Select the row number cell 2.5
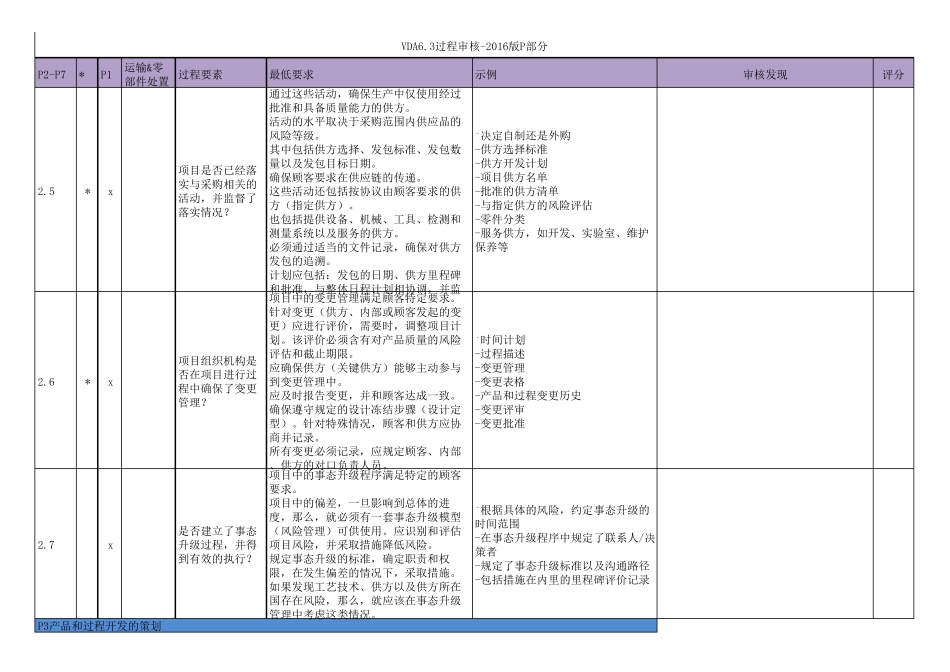Viewport: 950px width, 672px height. pyautogui.click(x=56, y=190)
